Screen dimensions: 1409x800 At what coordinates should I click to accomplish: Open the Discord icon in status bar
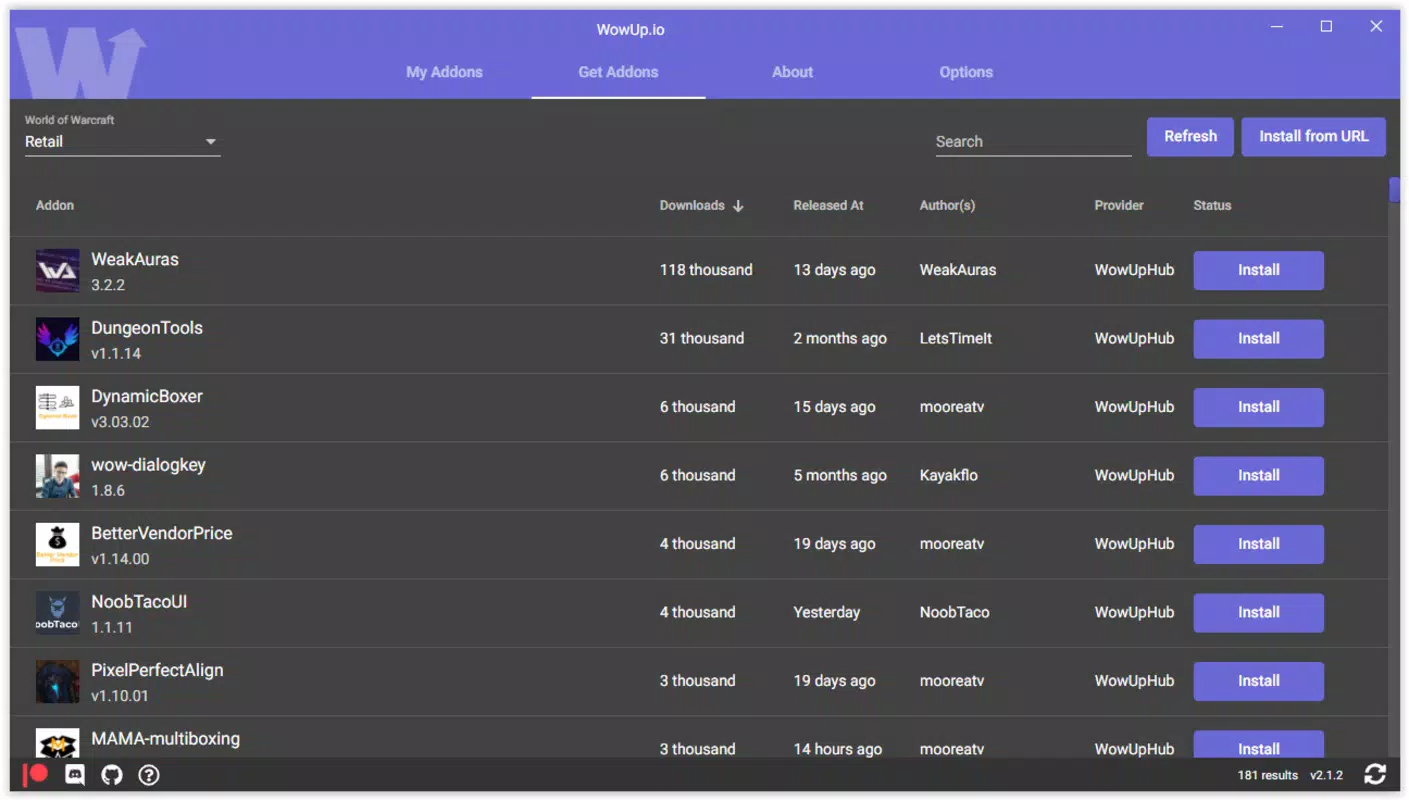75,775
